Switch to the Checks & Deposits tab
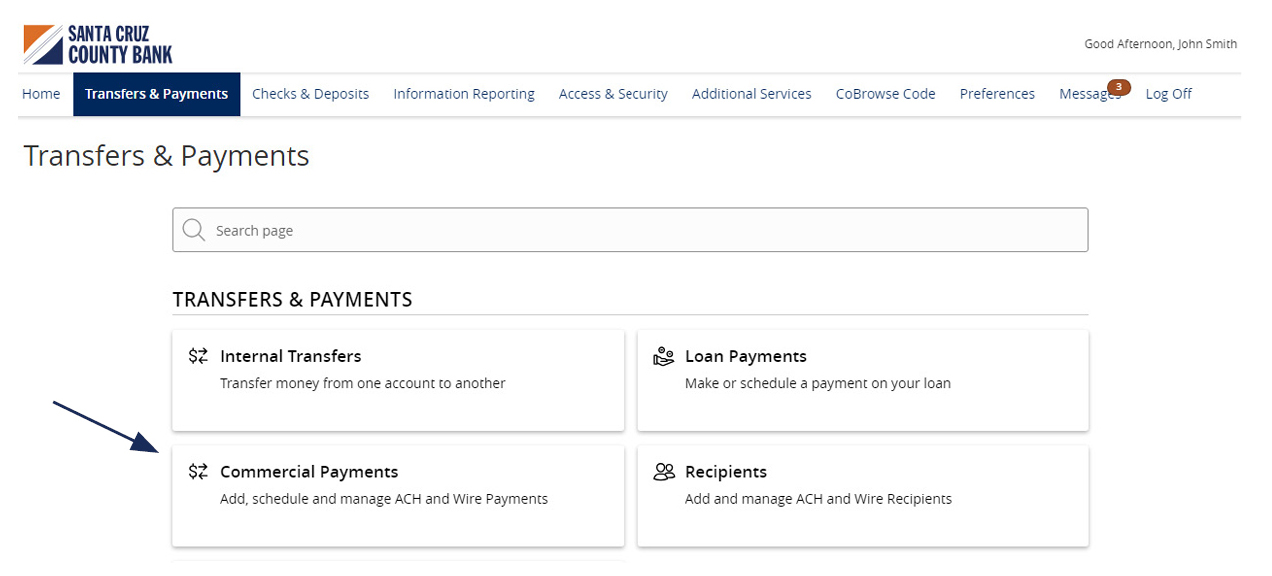 point(310,93)
